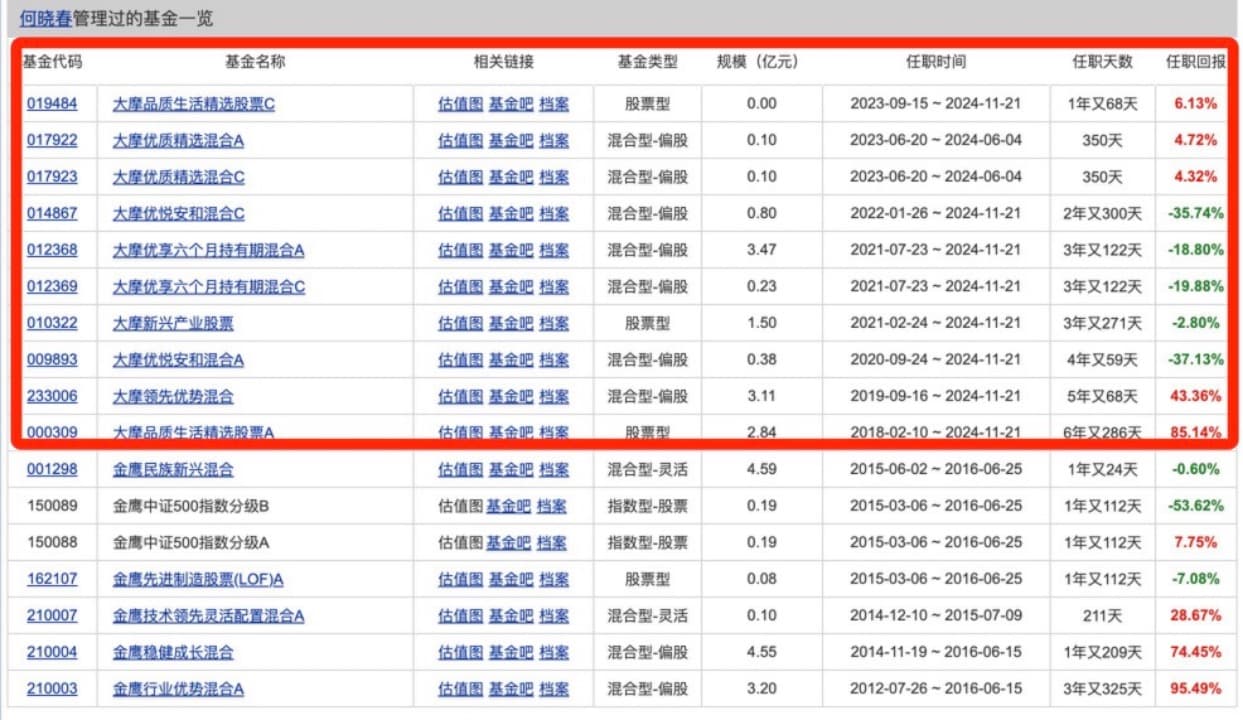1243x720 pixels.
Task: Open fund code 210007 link
Action: point(51,616)
